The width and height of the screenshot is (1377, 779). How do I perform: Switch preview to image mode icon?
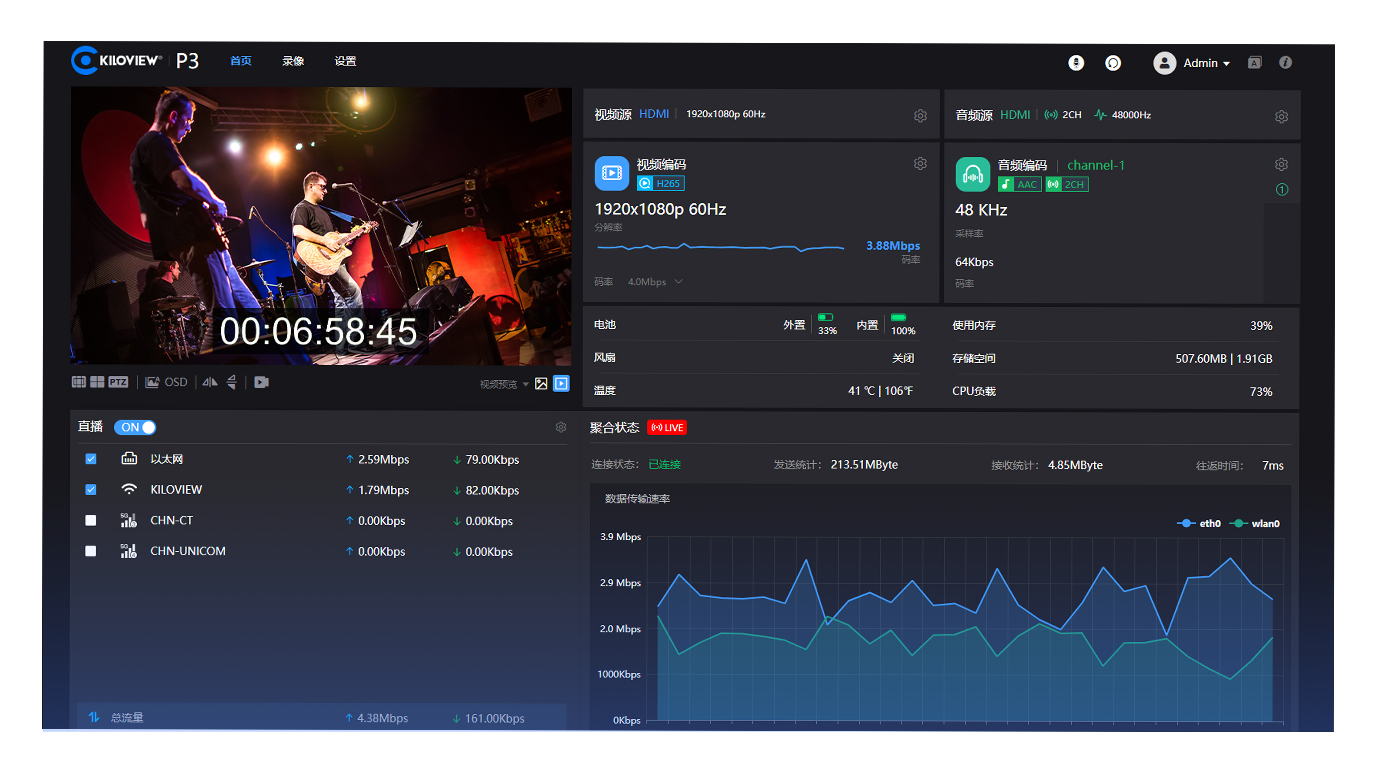pos(541,383)
